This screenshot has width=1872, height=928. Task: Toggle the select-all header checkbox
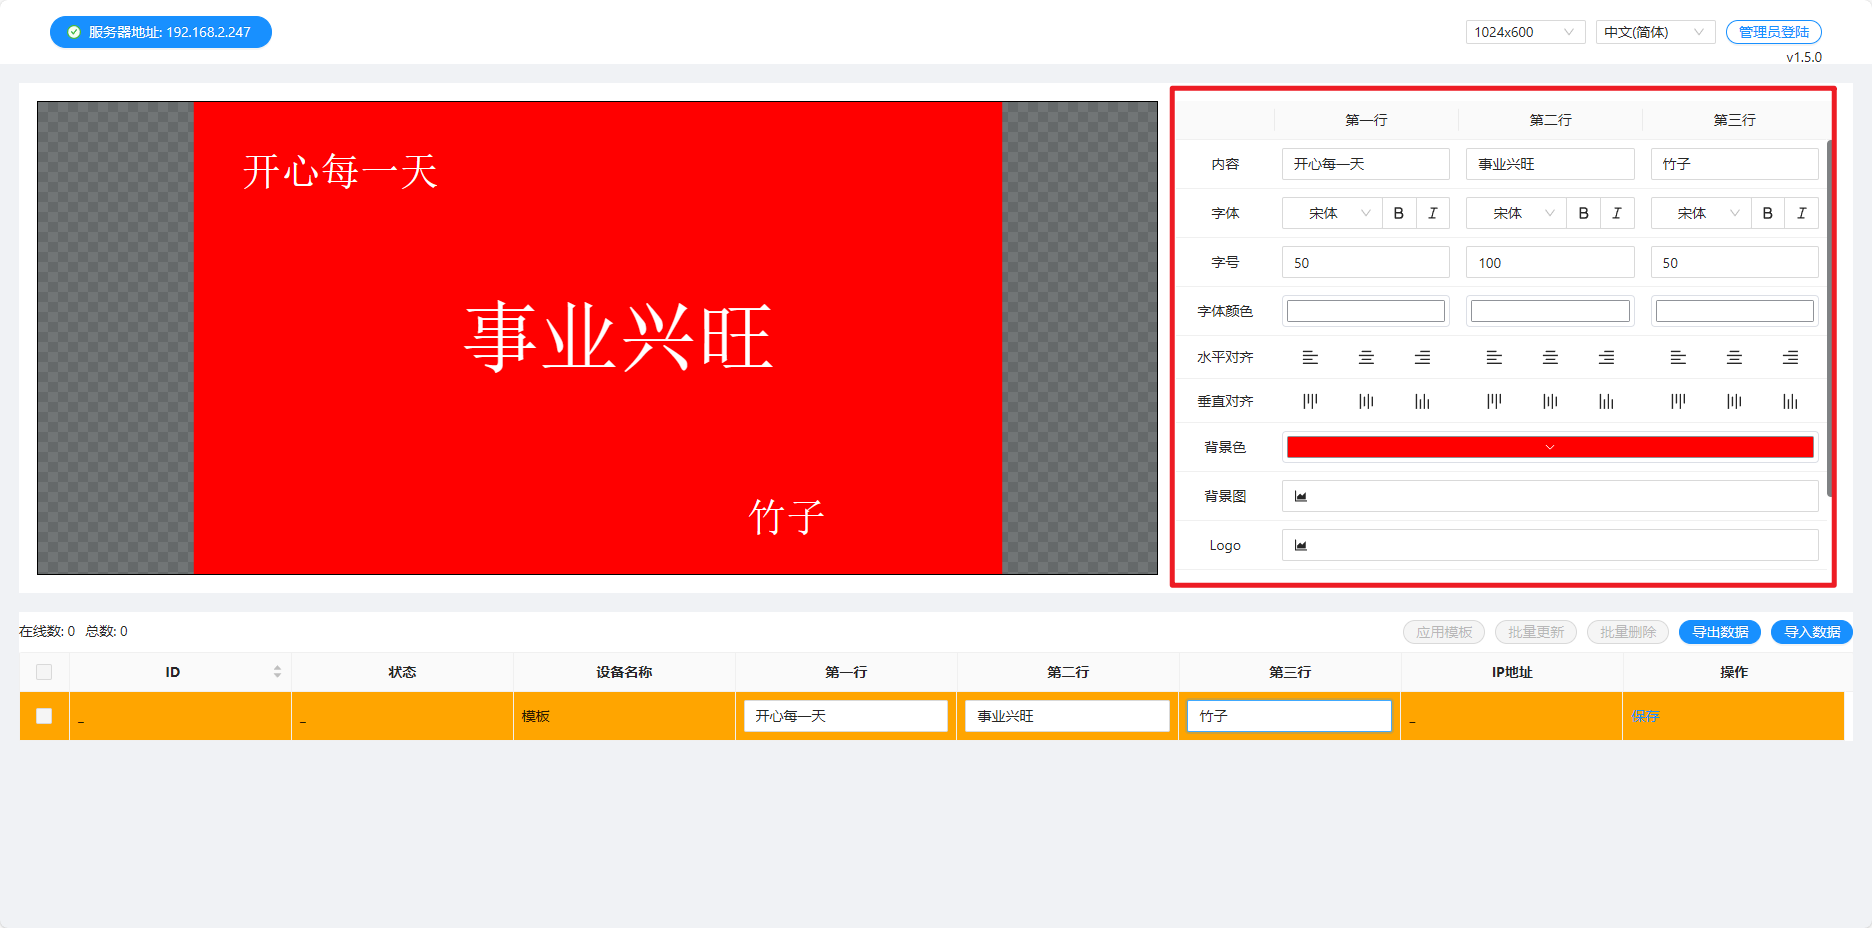pyautogui.click(x=44, y=672)
